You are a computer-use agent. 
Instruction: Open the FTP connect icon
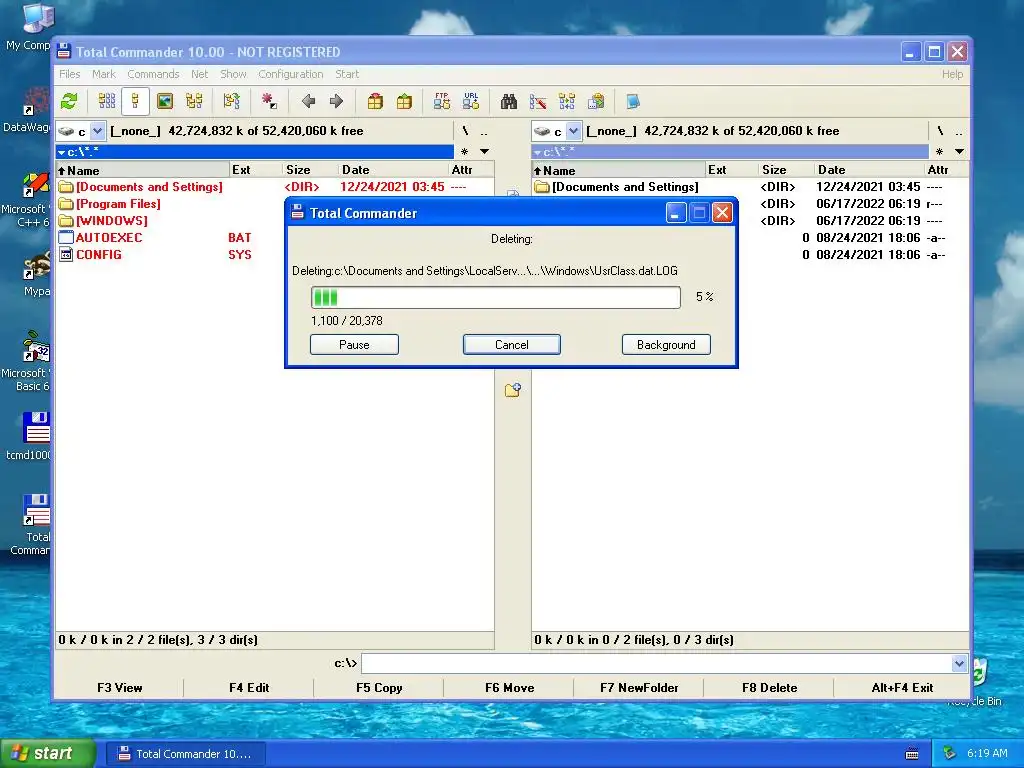pyautogui.click(x=441, y=101)
